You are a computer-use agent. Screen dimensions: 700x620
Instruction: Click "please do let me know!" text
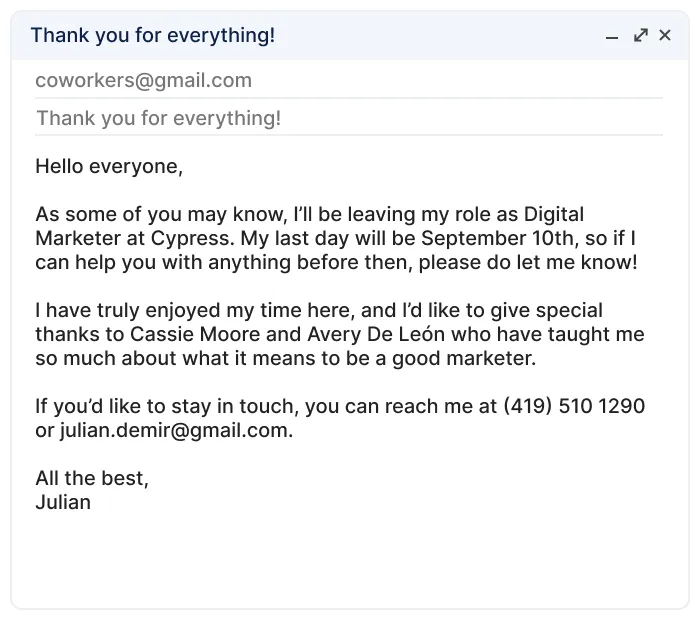pos(528,263)
